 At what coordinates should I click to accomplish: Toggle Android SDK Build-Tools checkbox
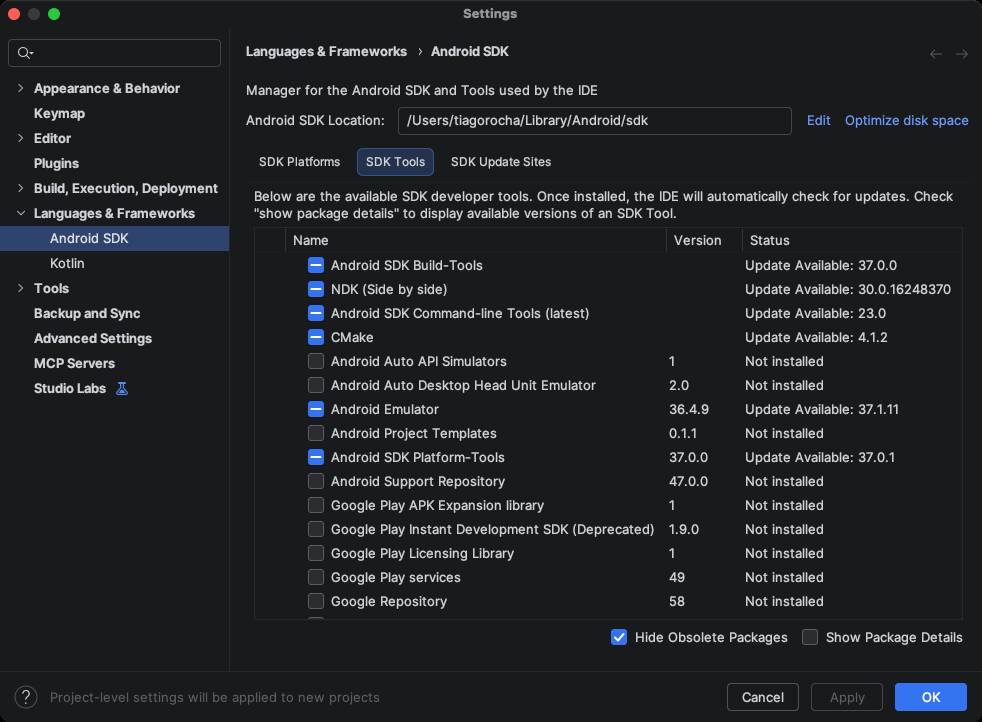[x=316, y=266]
